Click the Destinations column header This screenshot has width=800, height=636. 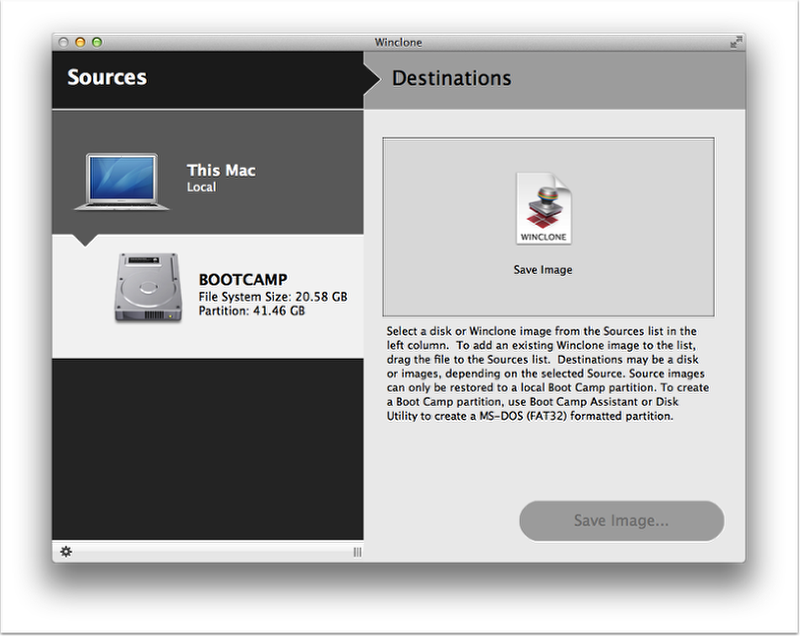tap(451, 78)
